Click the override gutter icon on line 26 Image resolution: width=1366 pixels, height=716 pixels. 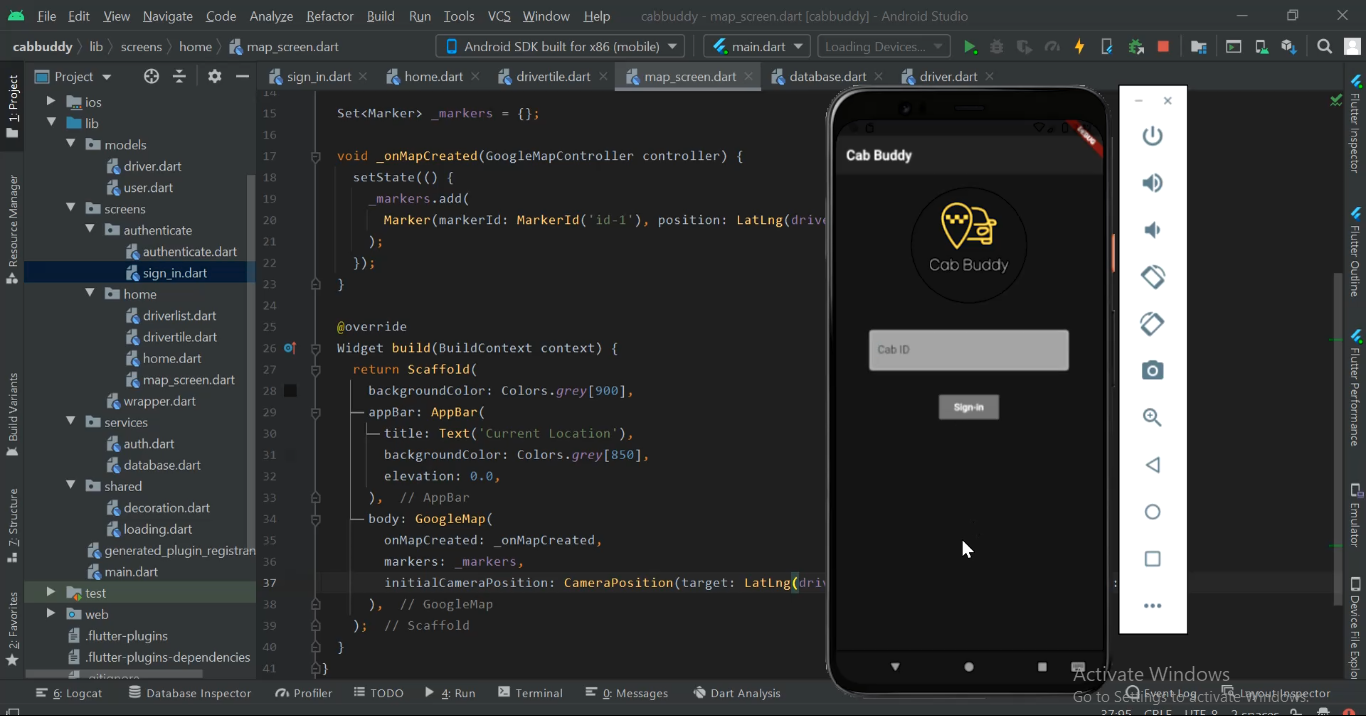click(x=290, y=348)
